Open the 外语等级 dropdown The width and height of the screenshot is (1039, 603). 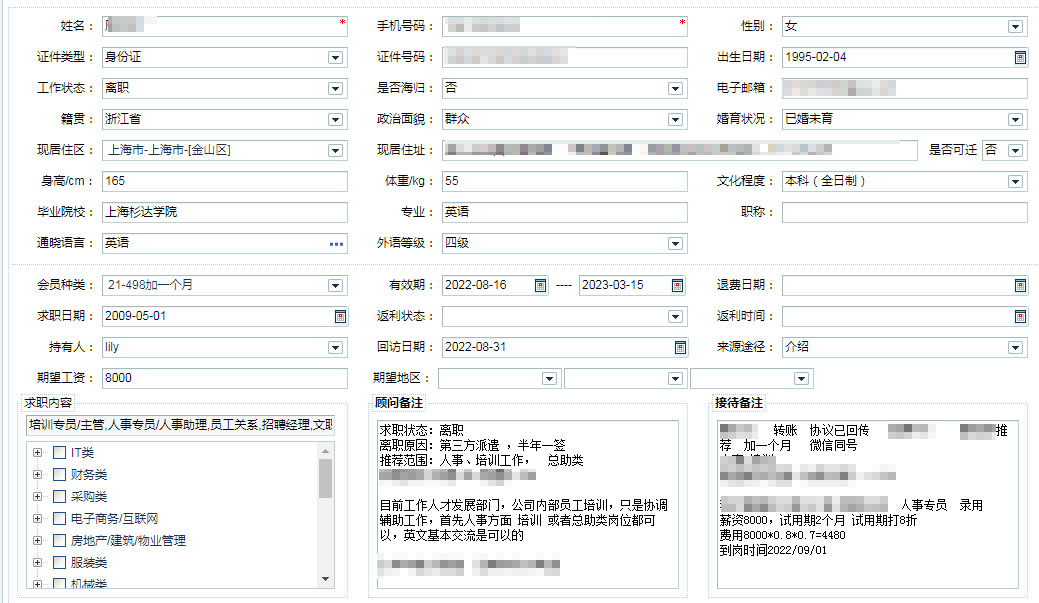coord(675,244)
